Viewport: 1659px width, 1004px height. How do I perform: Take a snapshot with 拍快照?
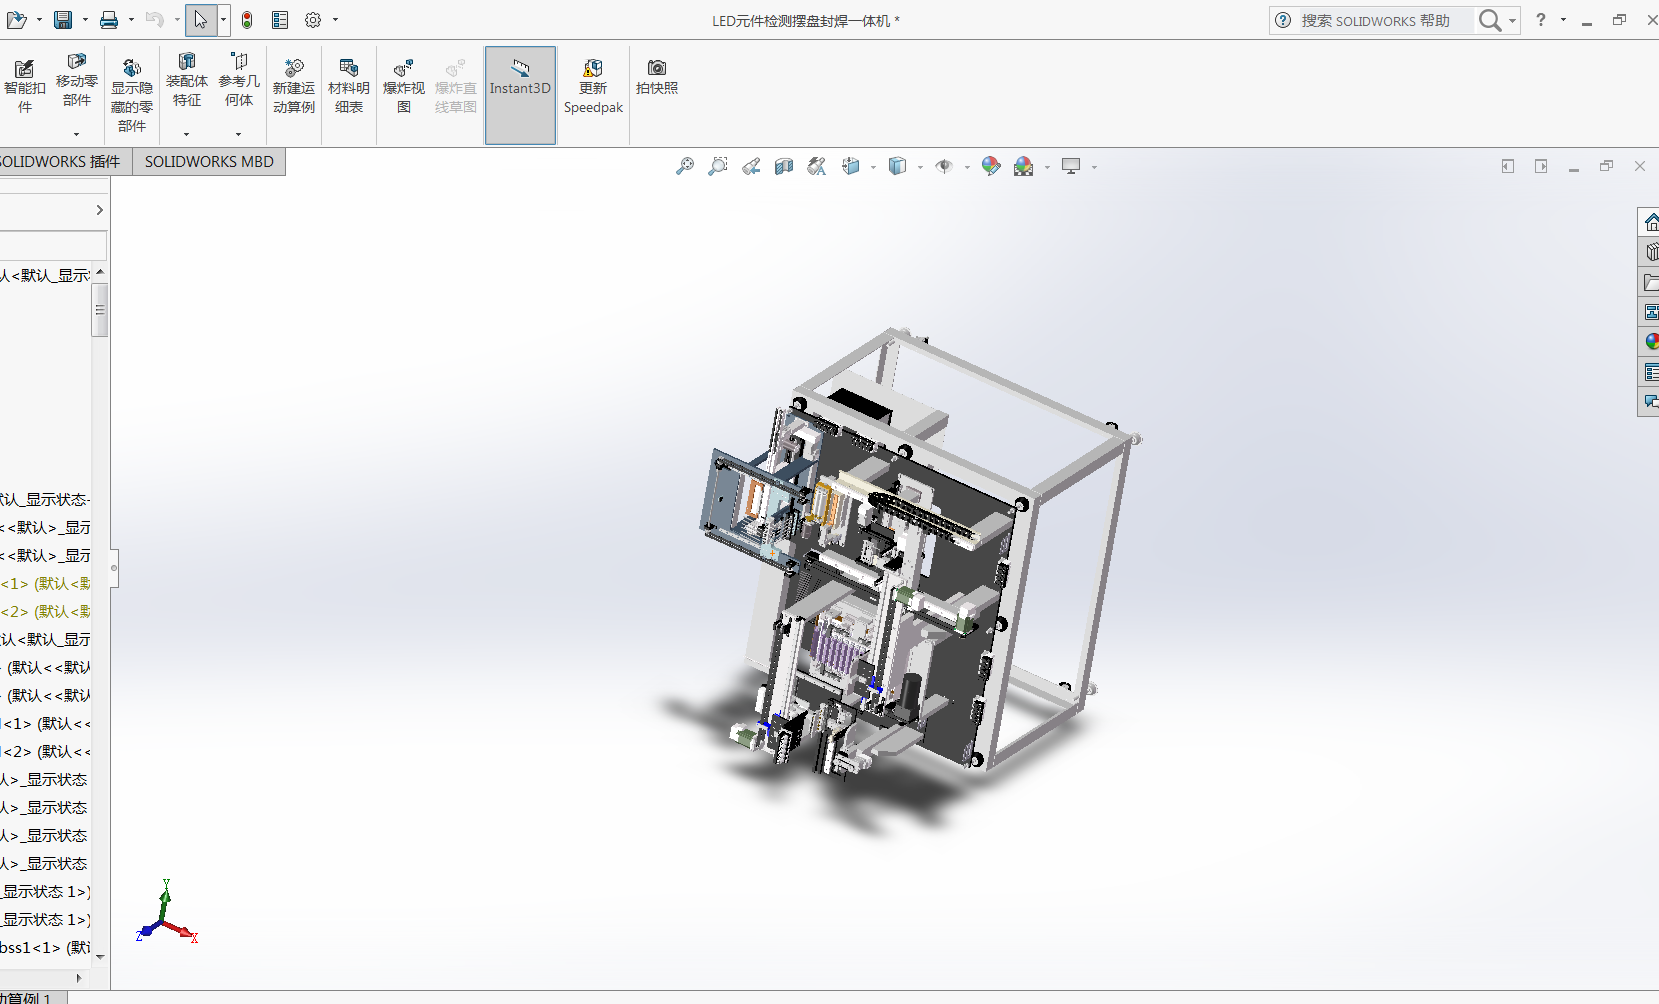point(657,77)
